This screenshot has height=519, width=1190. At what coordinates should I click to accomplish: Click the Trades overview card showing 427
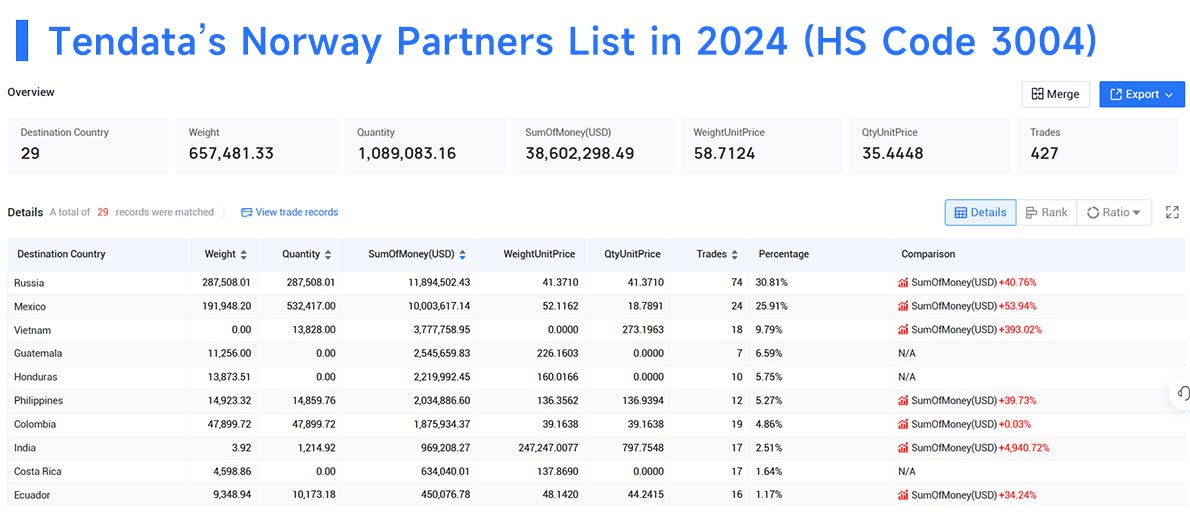tap(1097, 146)
